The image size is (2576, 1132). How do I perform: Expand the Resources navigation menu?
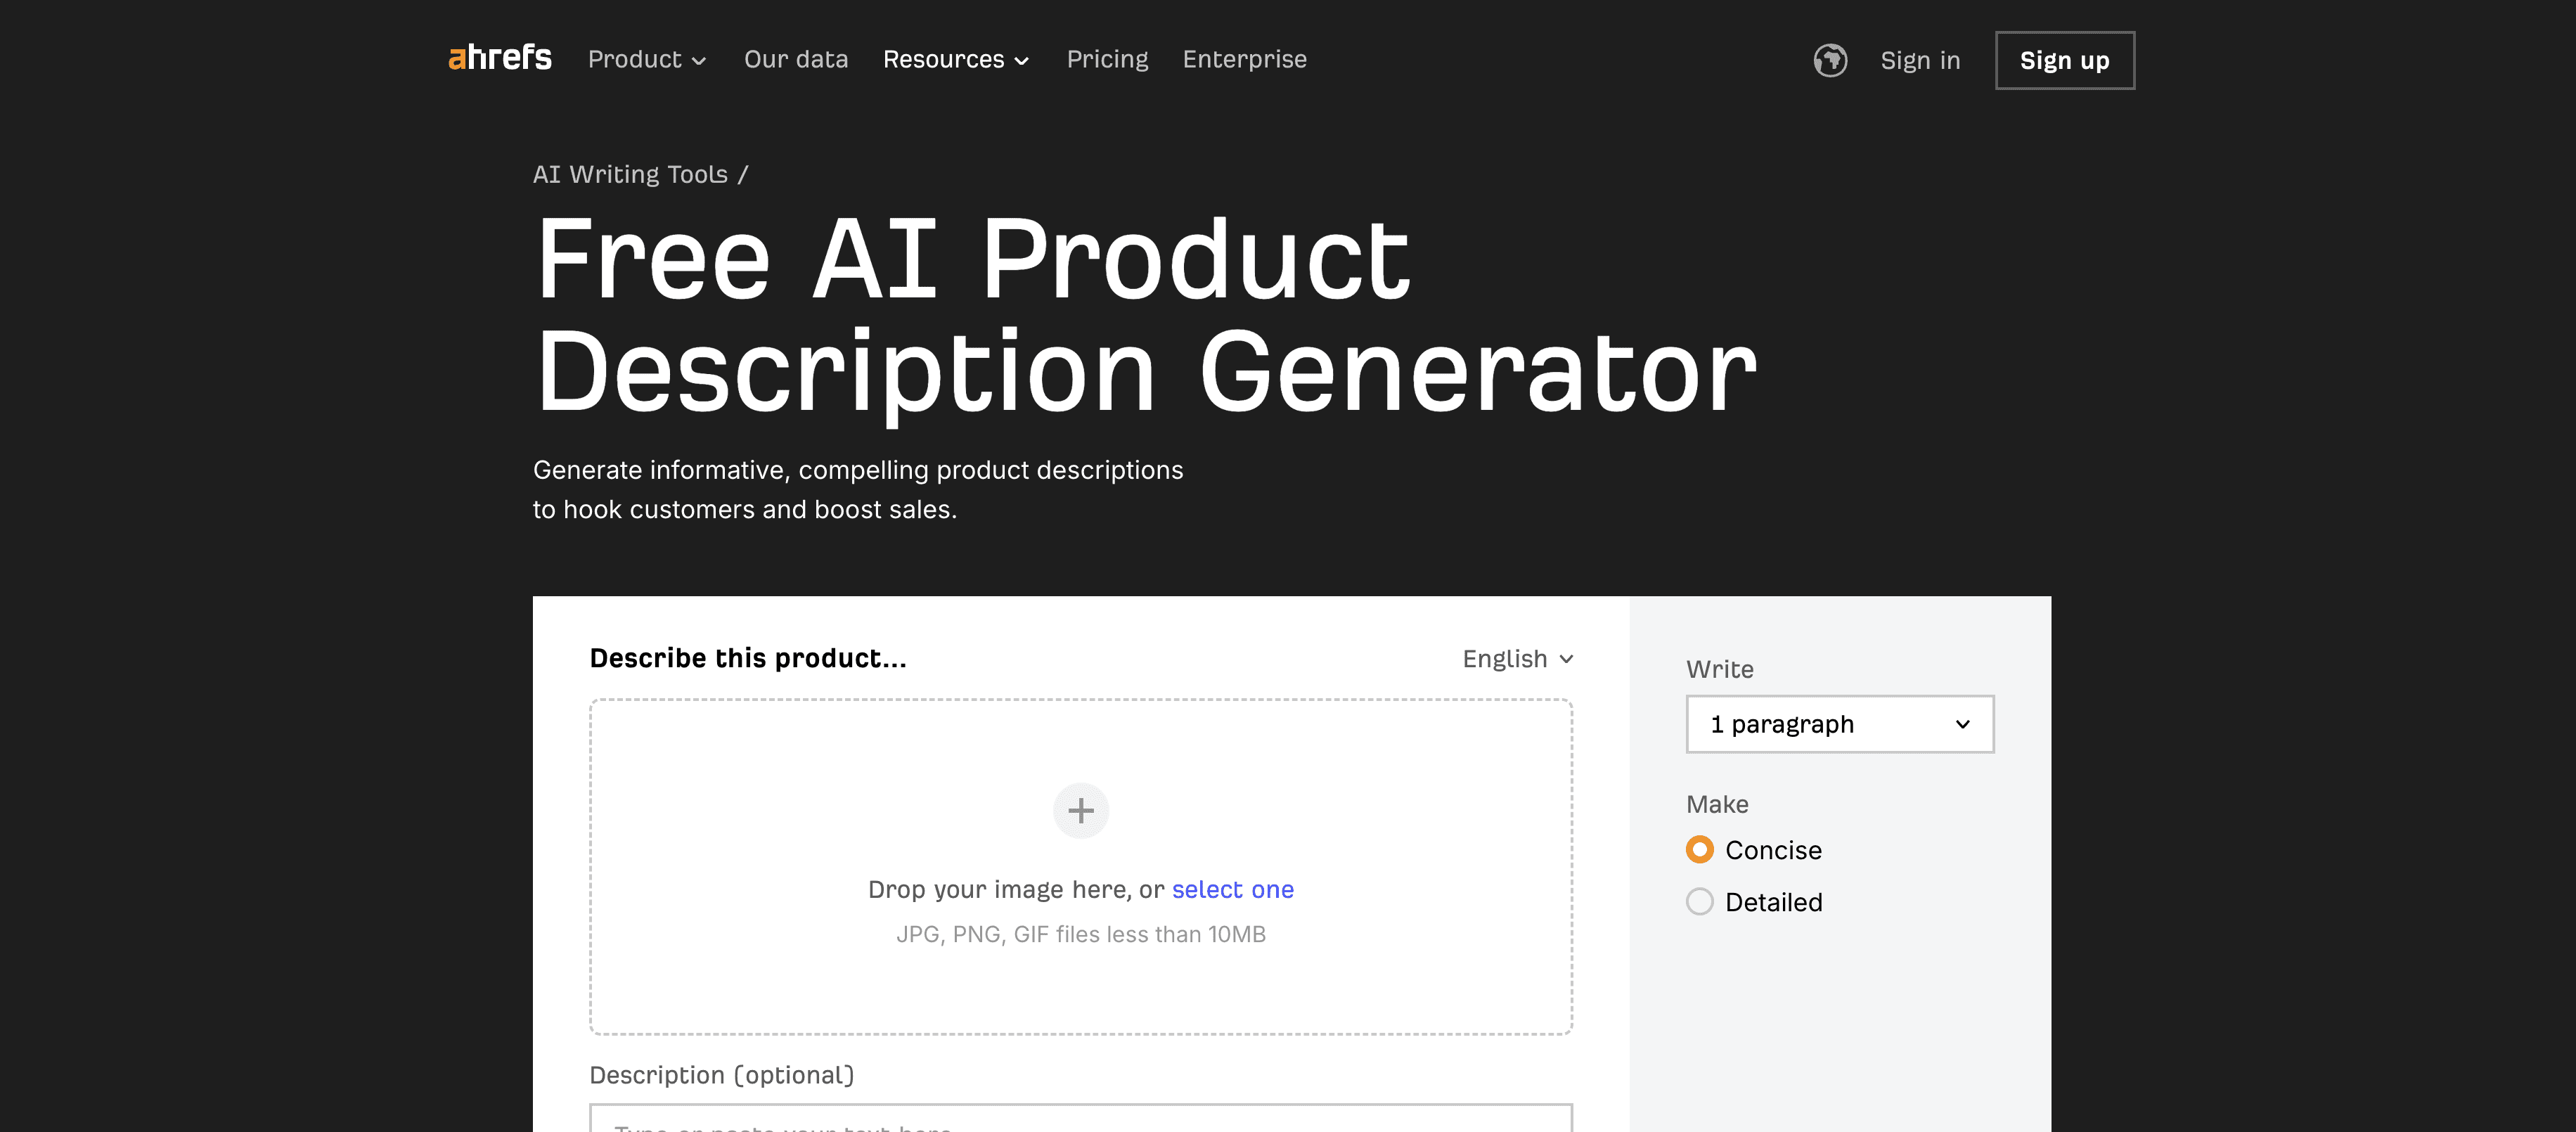click(943, 59)
